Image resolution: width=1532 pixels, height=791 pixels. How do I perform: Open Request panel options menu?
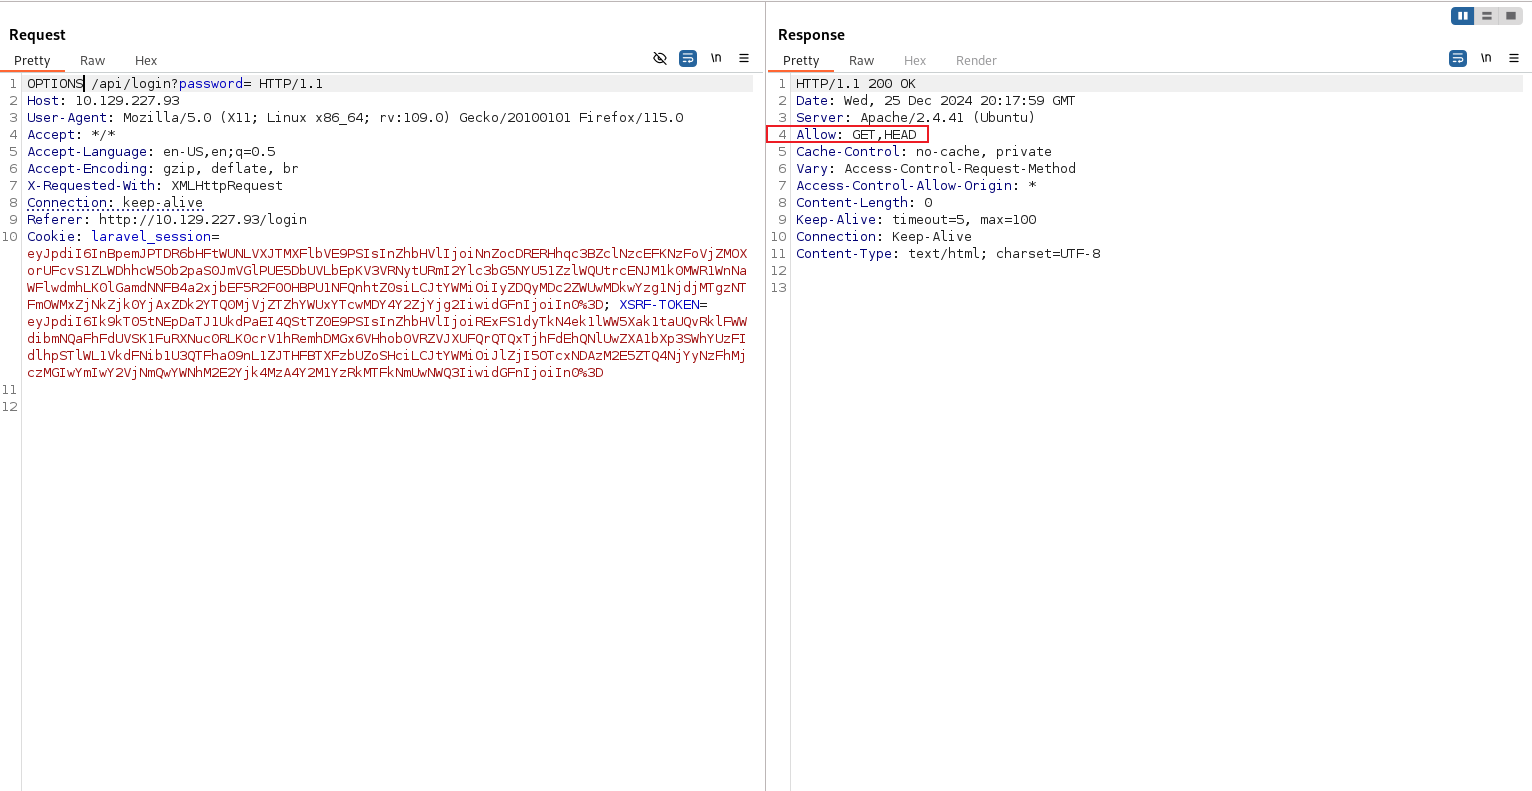pos(744,59)
